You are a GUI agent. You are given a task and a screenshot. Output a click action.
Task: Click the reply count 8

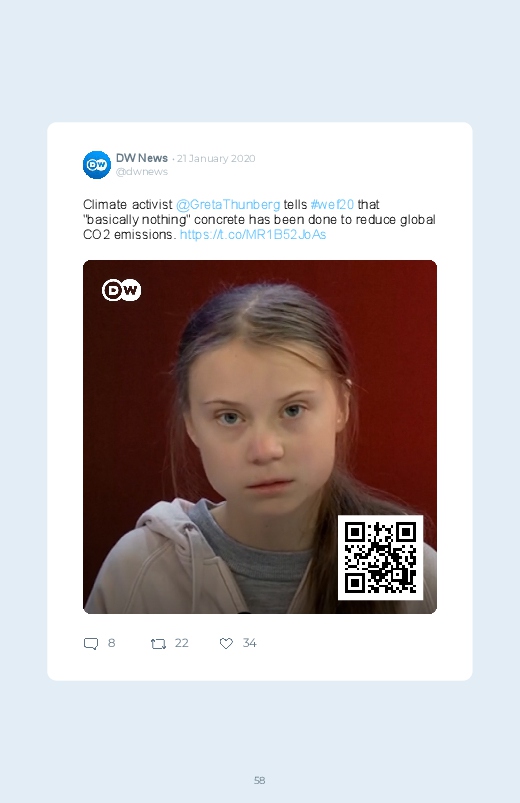point(112,643)
